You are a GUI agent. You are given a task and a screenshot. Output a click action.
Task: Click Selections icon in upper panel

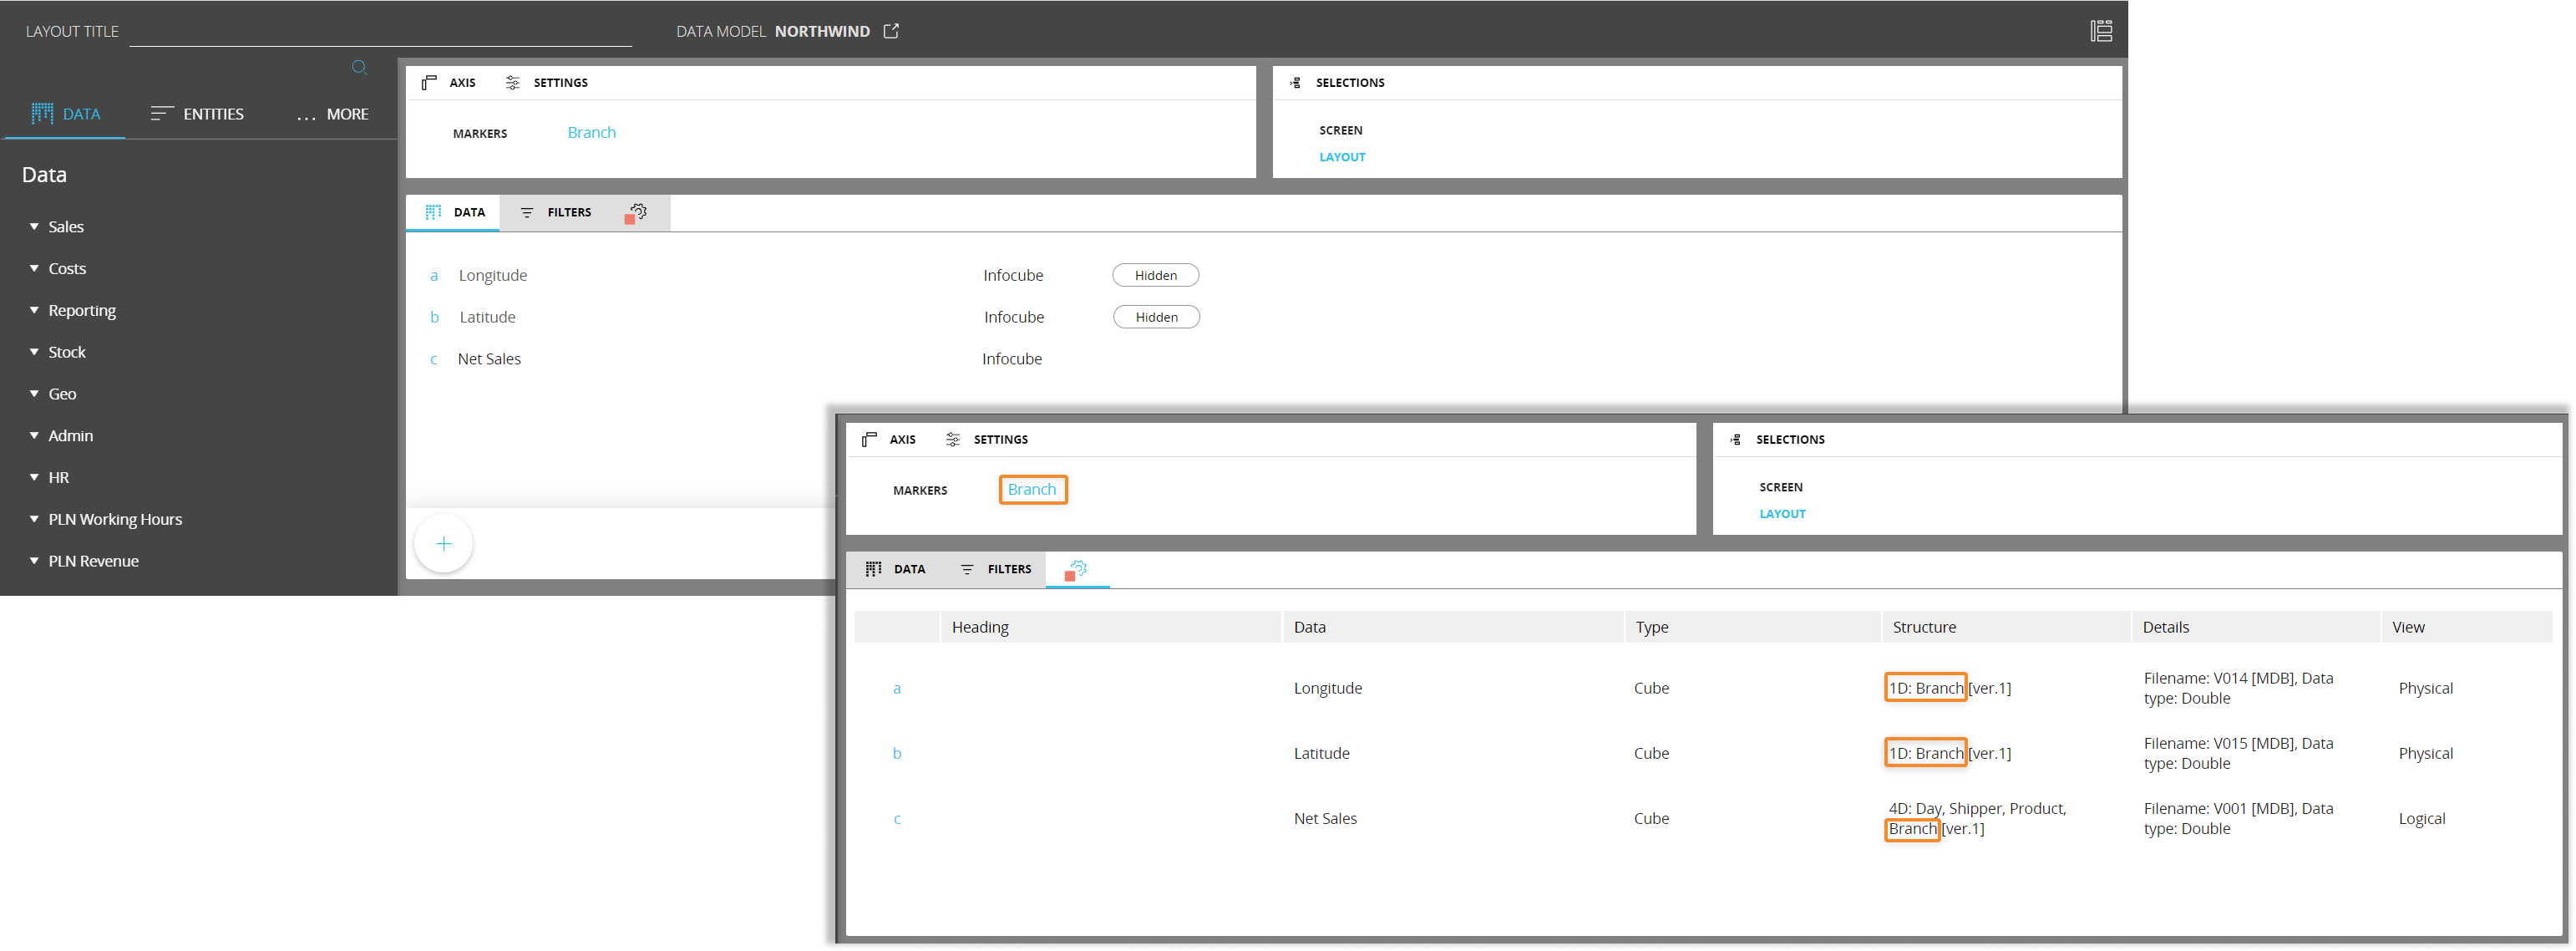(x=1296, y=83)
